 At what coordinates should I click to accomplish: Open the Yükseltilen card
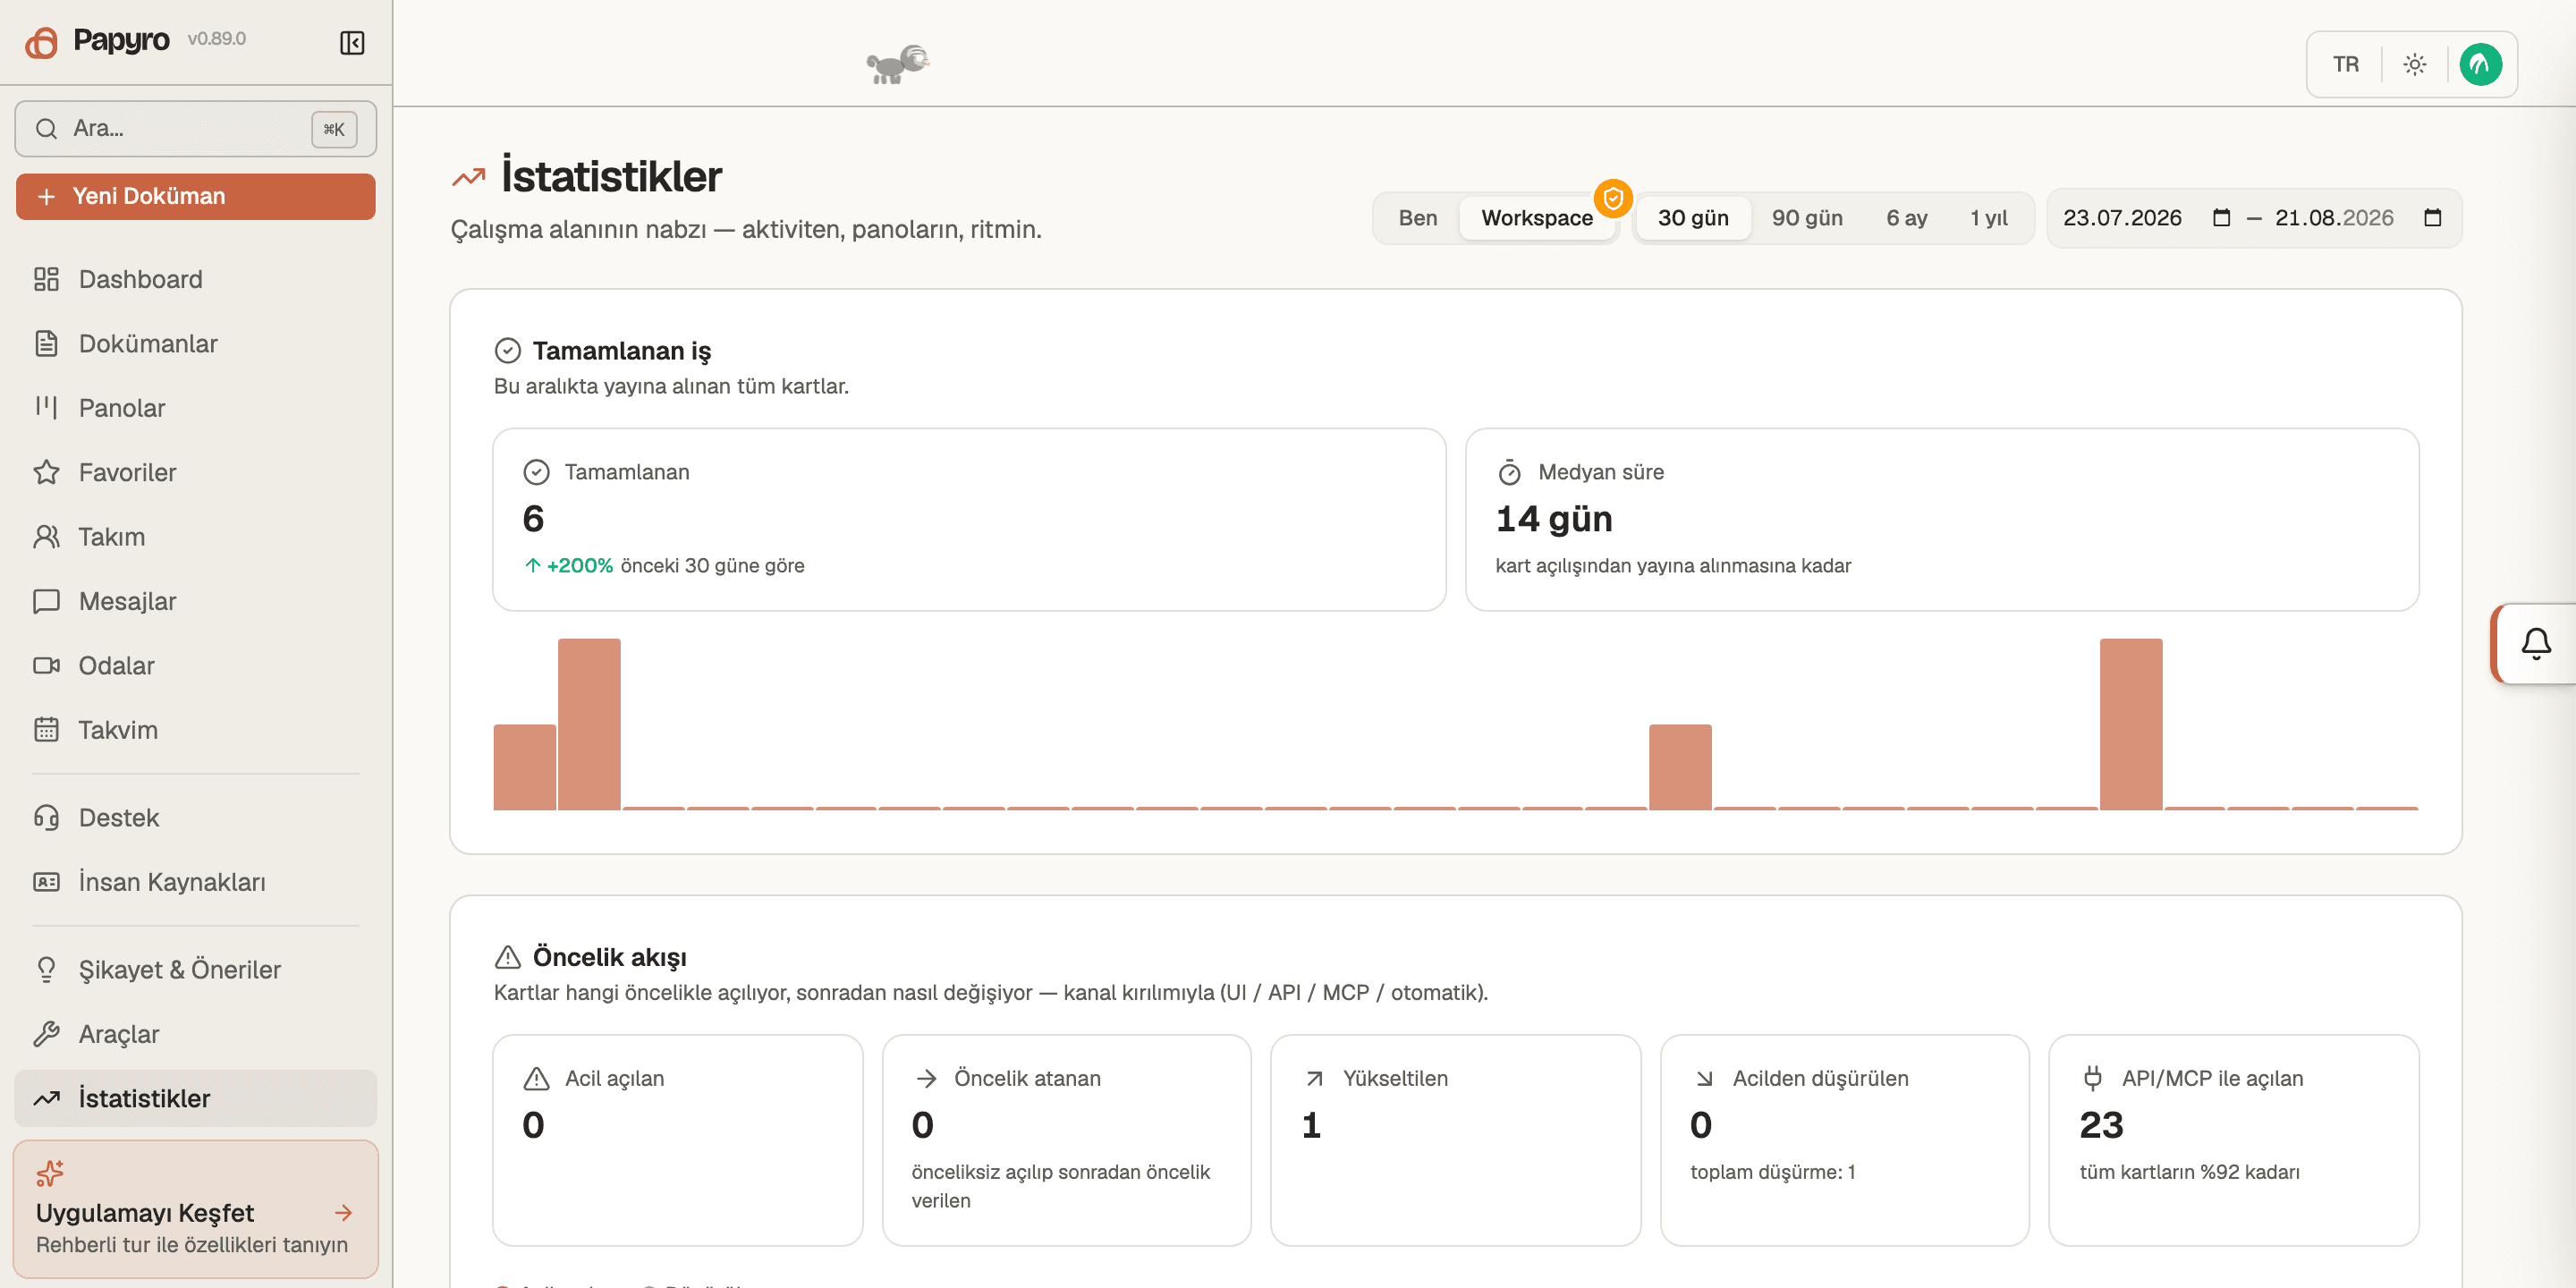click(x=1456, y=1140)
